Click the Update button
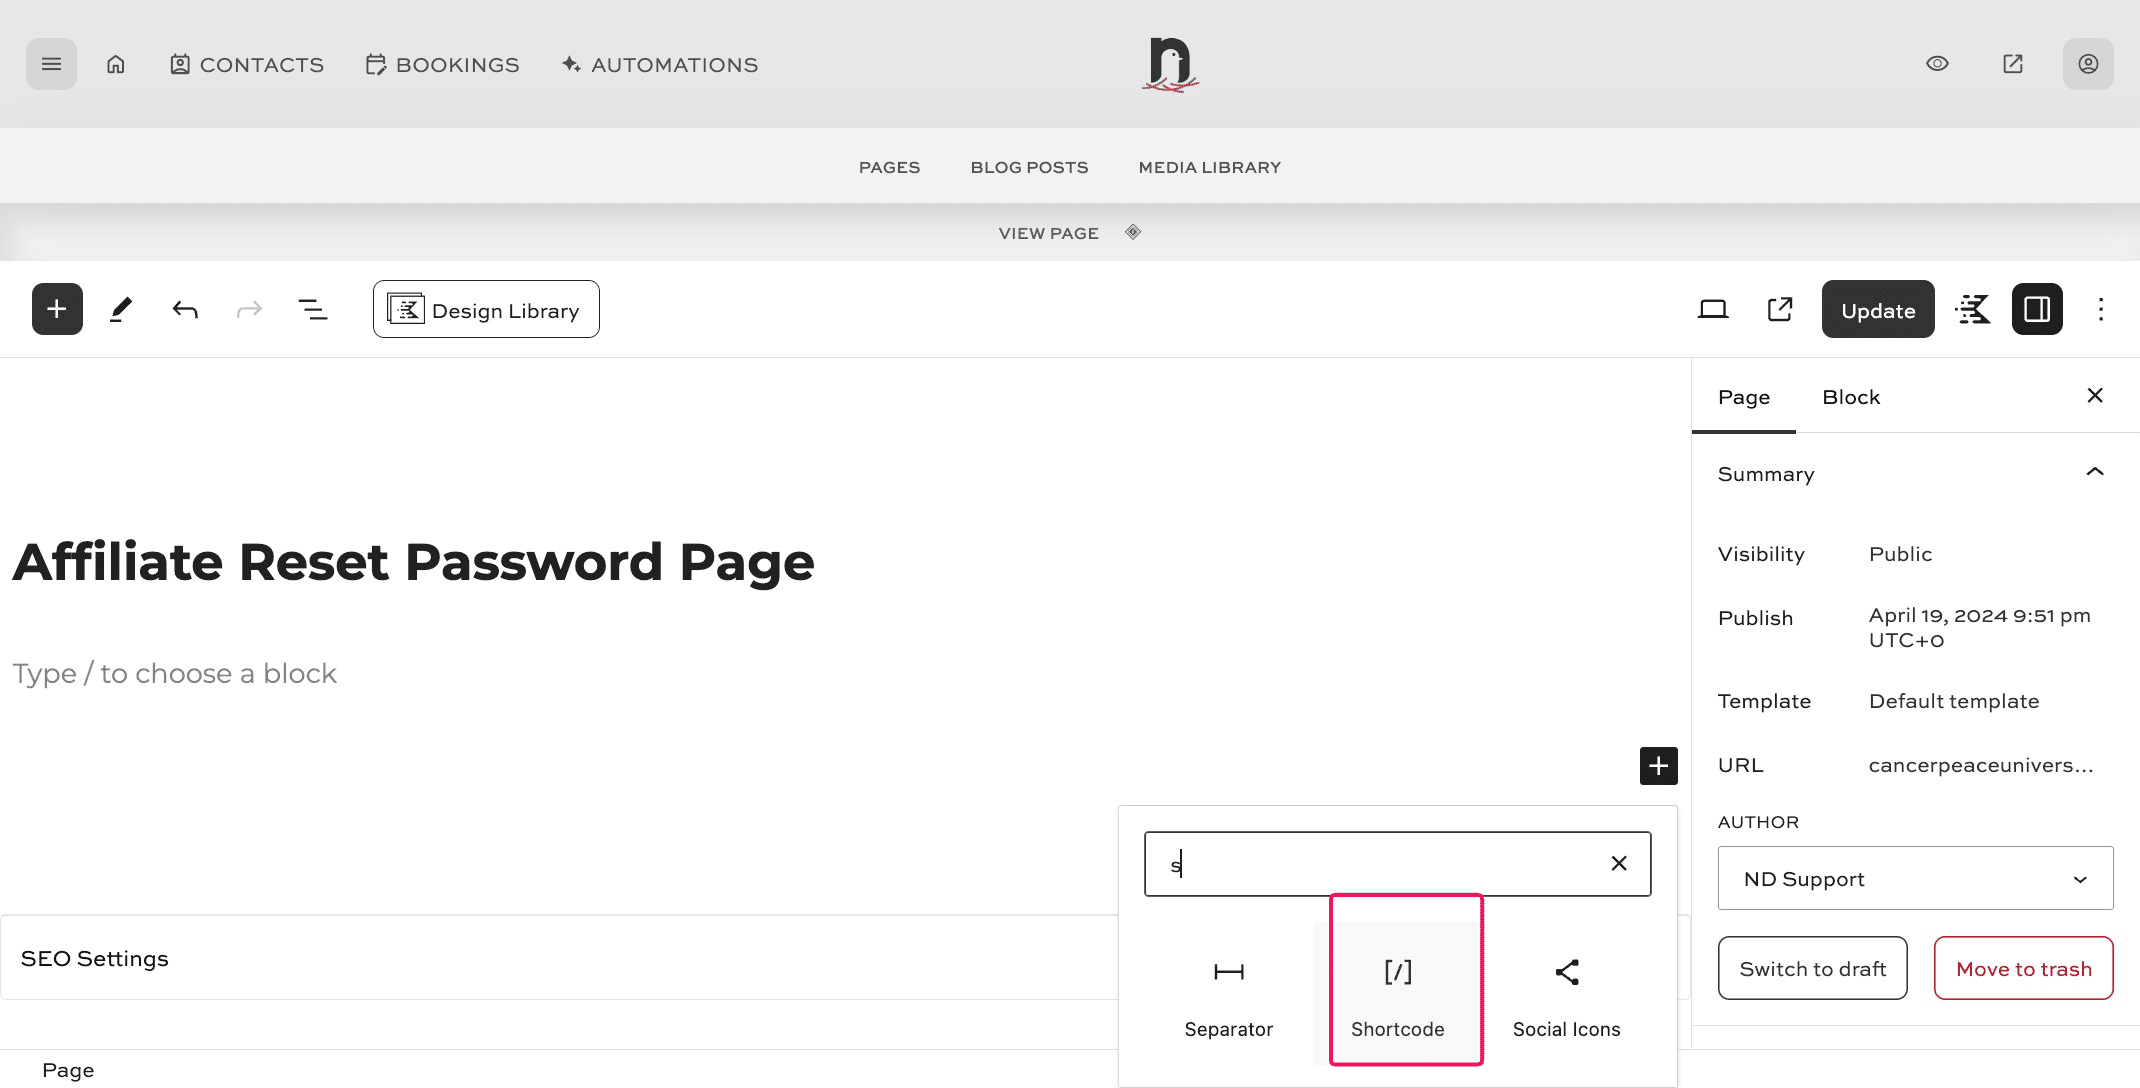This screenshot has width=2140, height=1088. click(x=1877, y=309)
